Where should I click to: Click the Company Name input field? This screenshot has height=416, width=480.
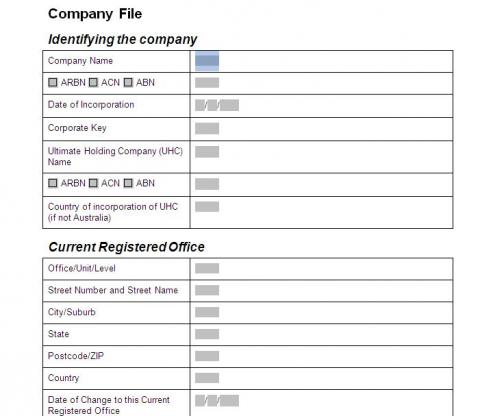pos(207,61)
